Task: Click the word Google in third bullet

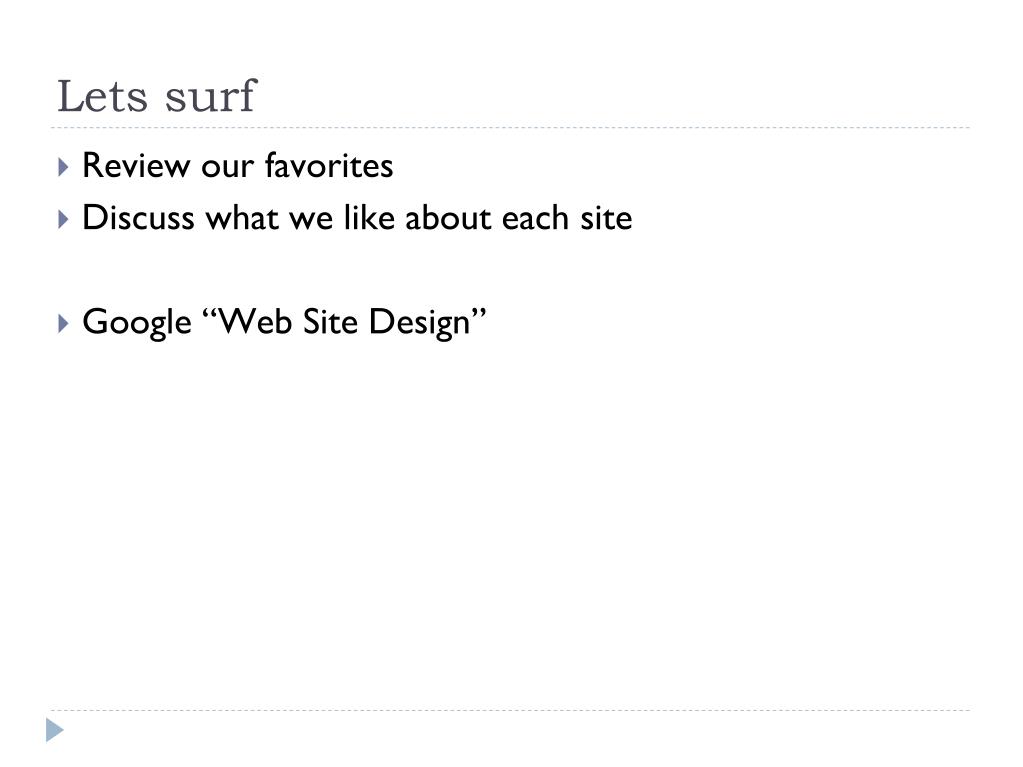Action: (x=137, y=323)
